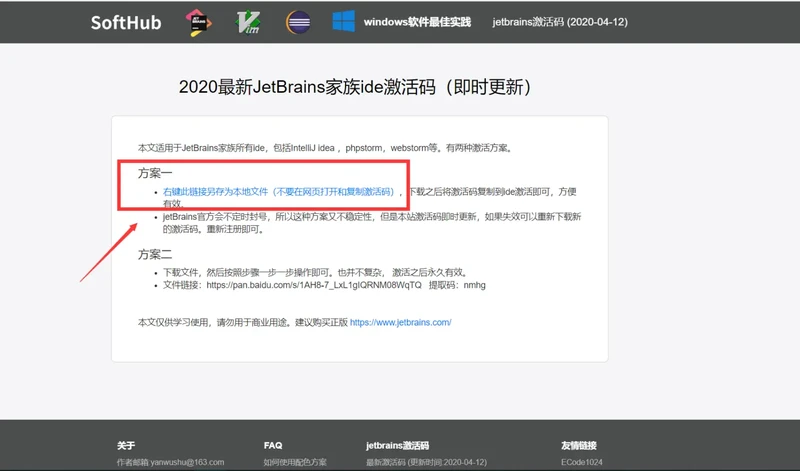Click the 方案二 heading
Screen dimensions: 800x471
click(x=155, y=254)
